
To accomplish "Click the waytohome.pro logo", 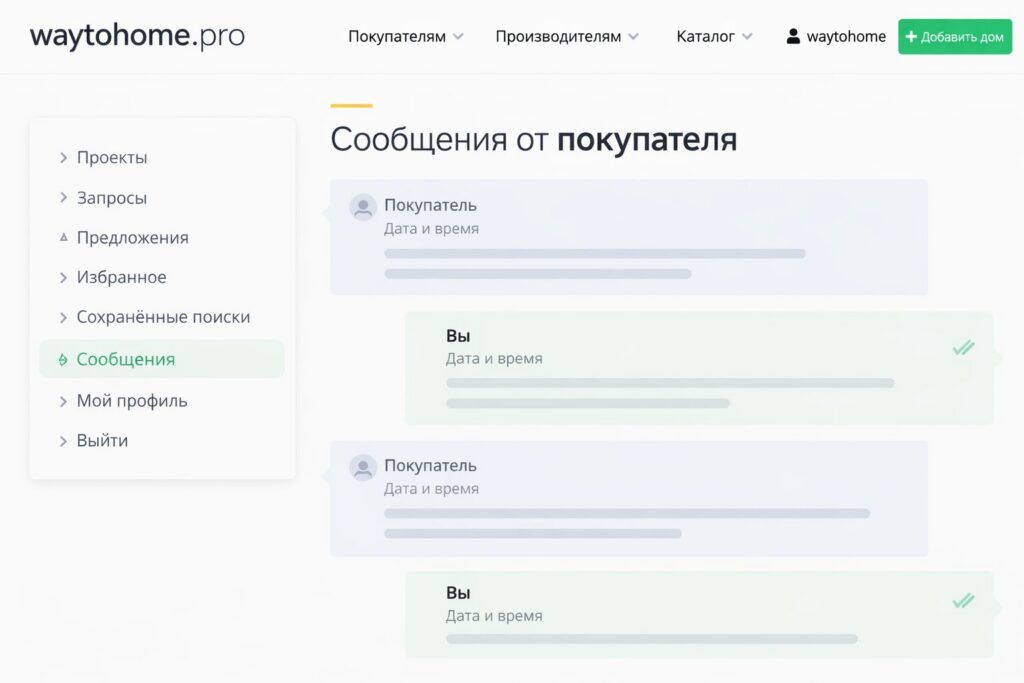I will 137,36.
